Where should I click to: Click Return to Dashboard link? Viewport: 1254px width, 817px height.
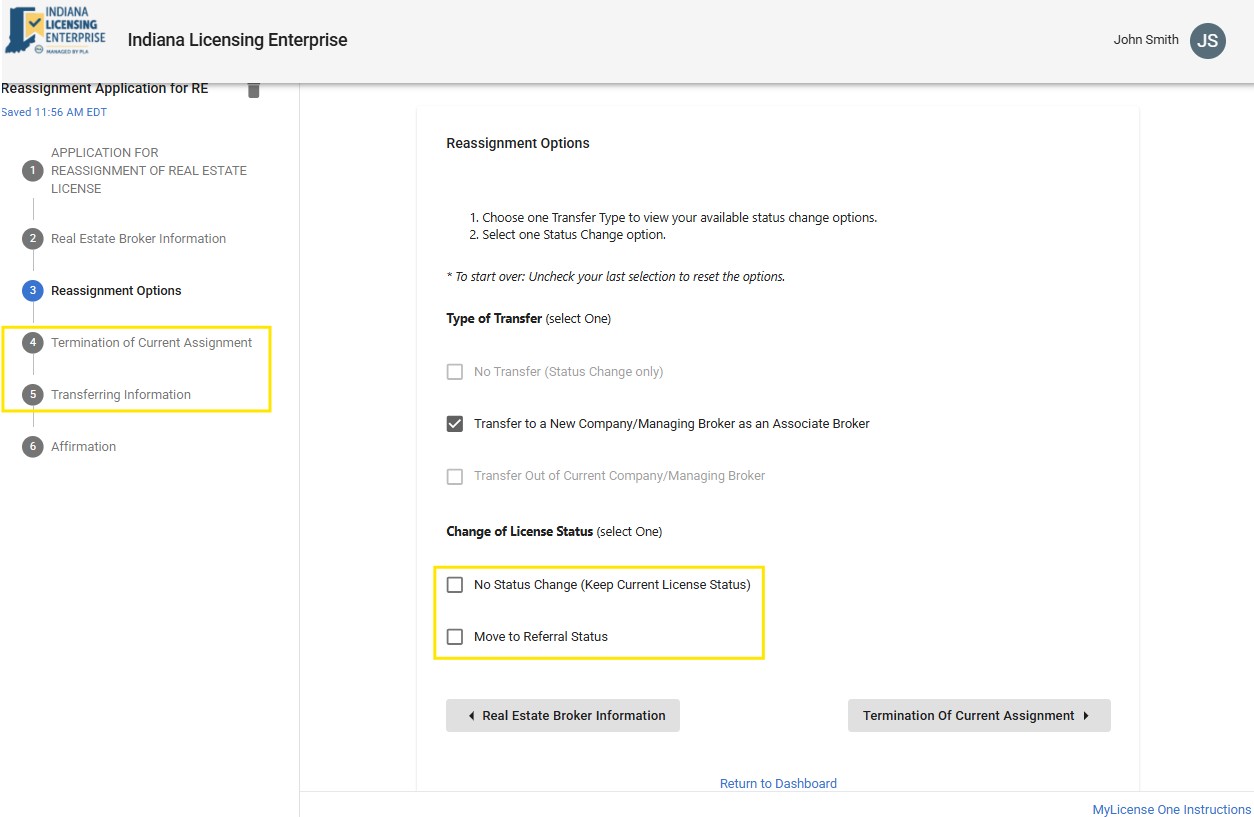click(778, 784)
